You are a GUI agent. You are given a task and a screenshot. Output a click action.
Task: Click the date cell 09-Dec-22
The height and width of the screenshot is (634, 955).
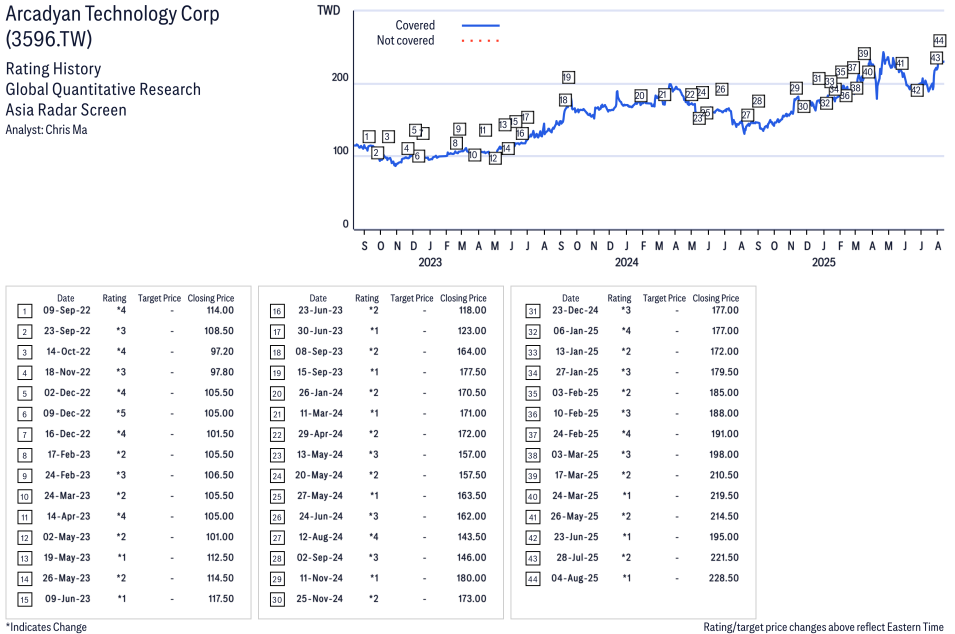point(67,413)
